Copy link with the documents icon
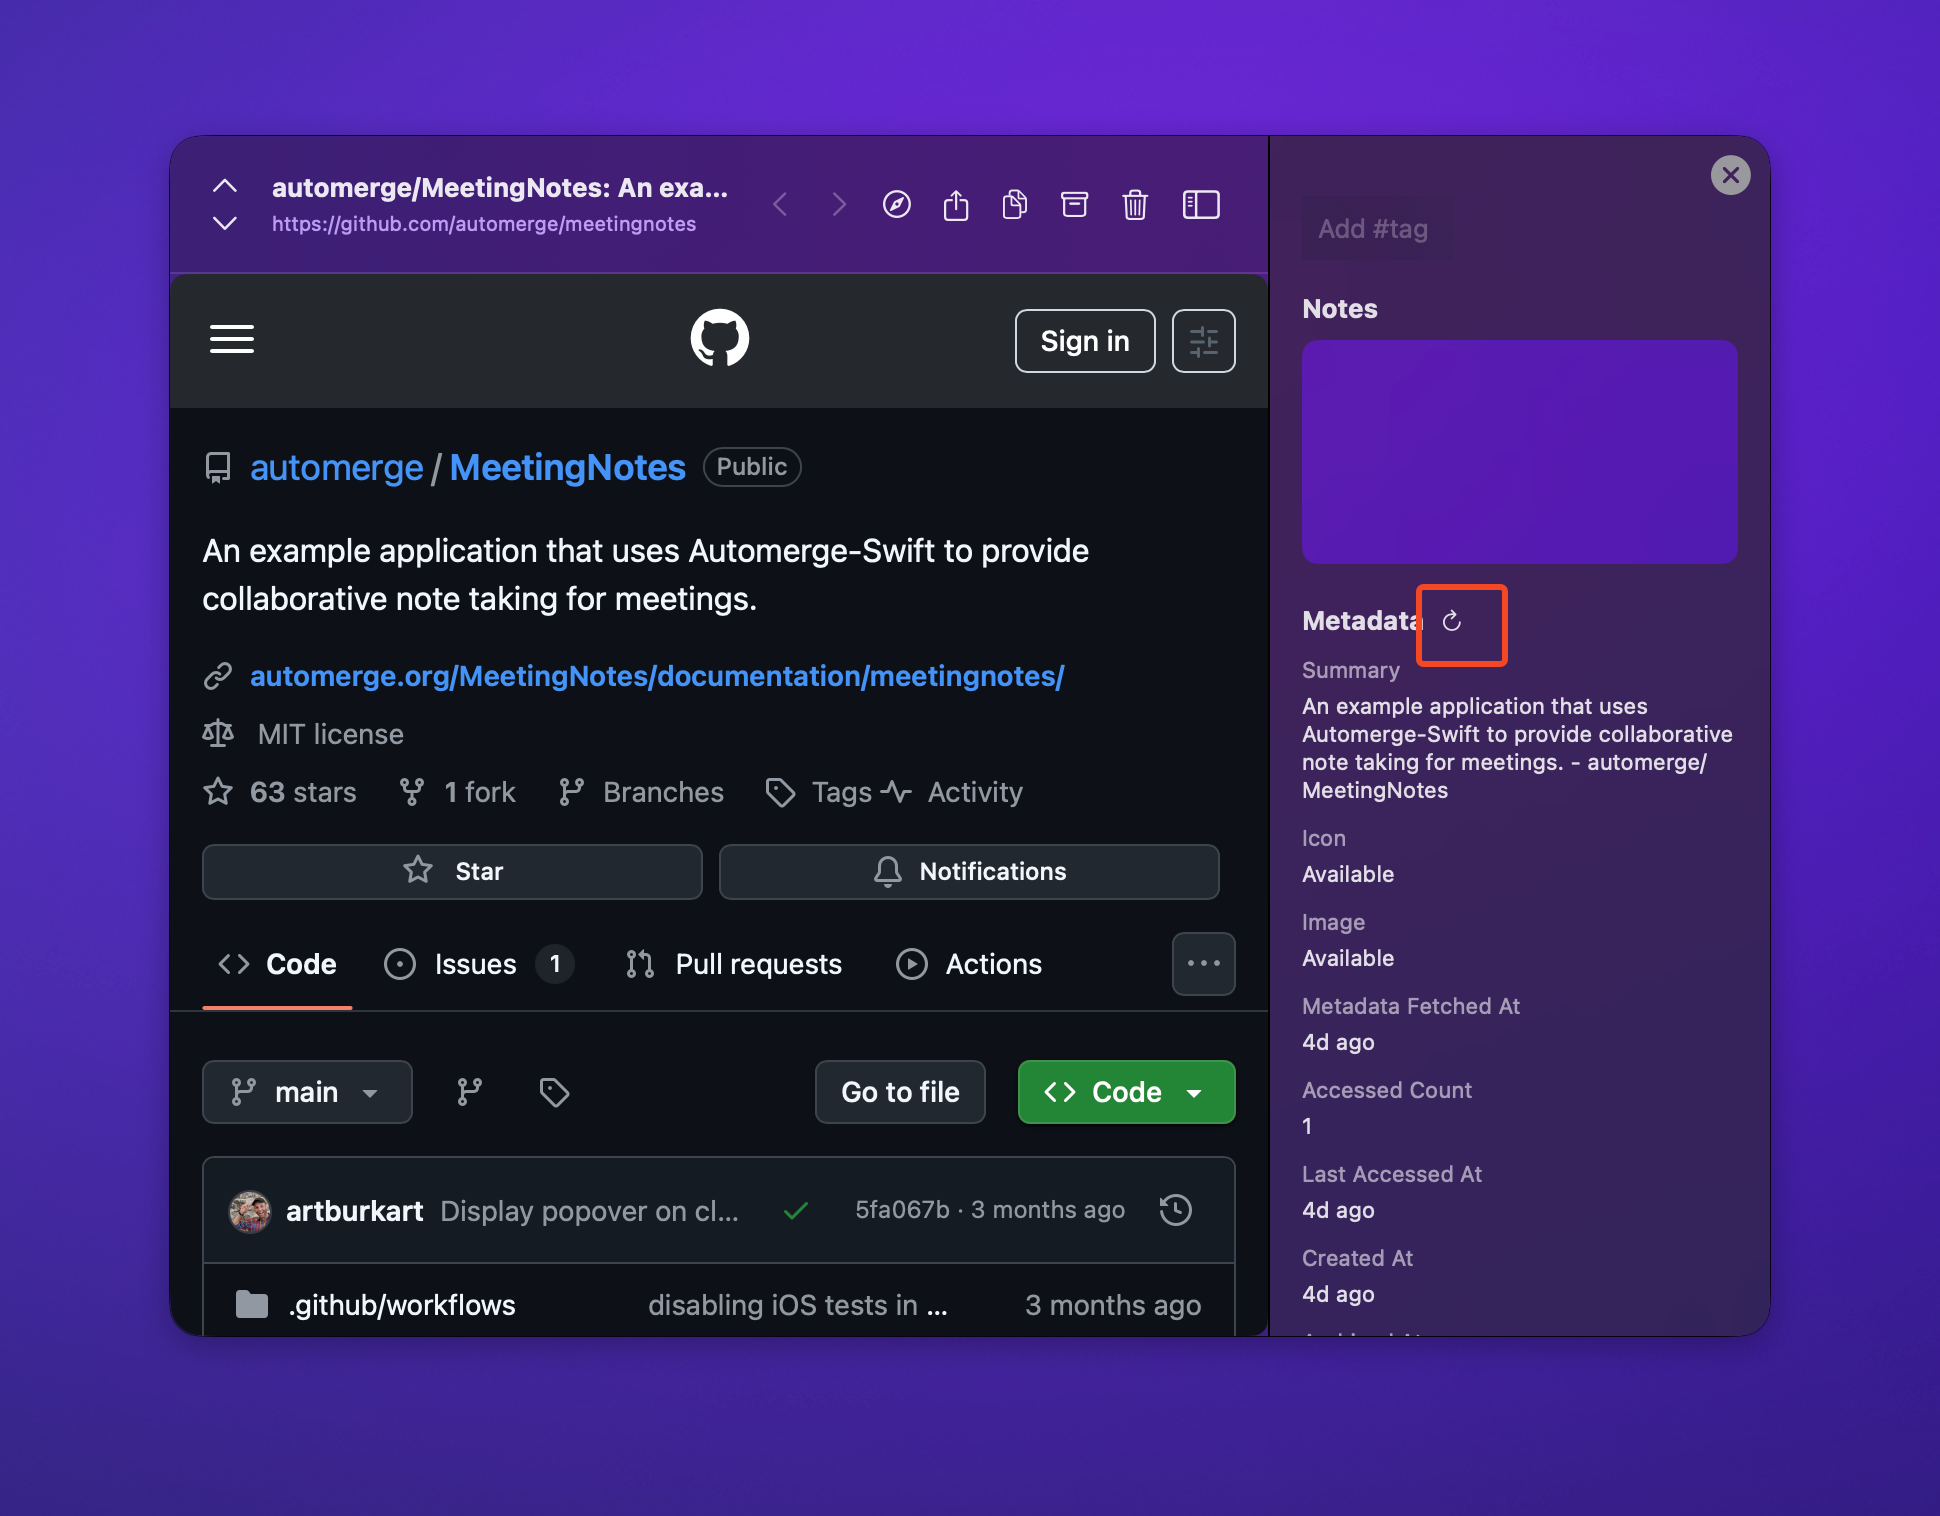The width and height of the screenshot is (1940, 1516). (x=1015, y=205)
